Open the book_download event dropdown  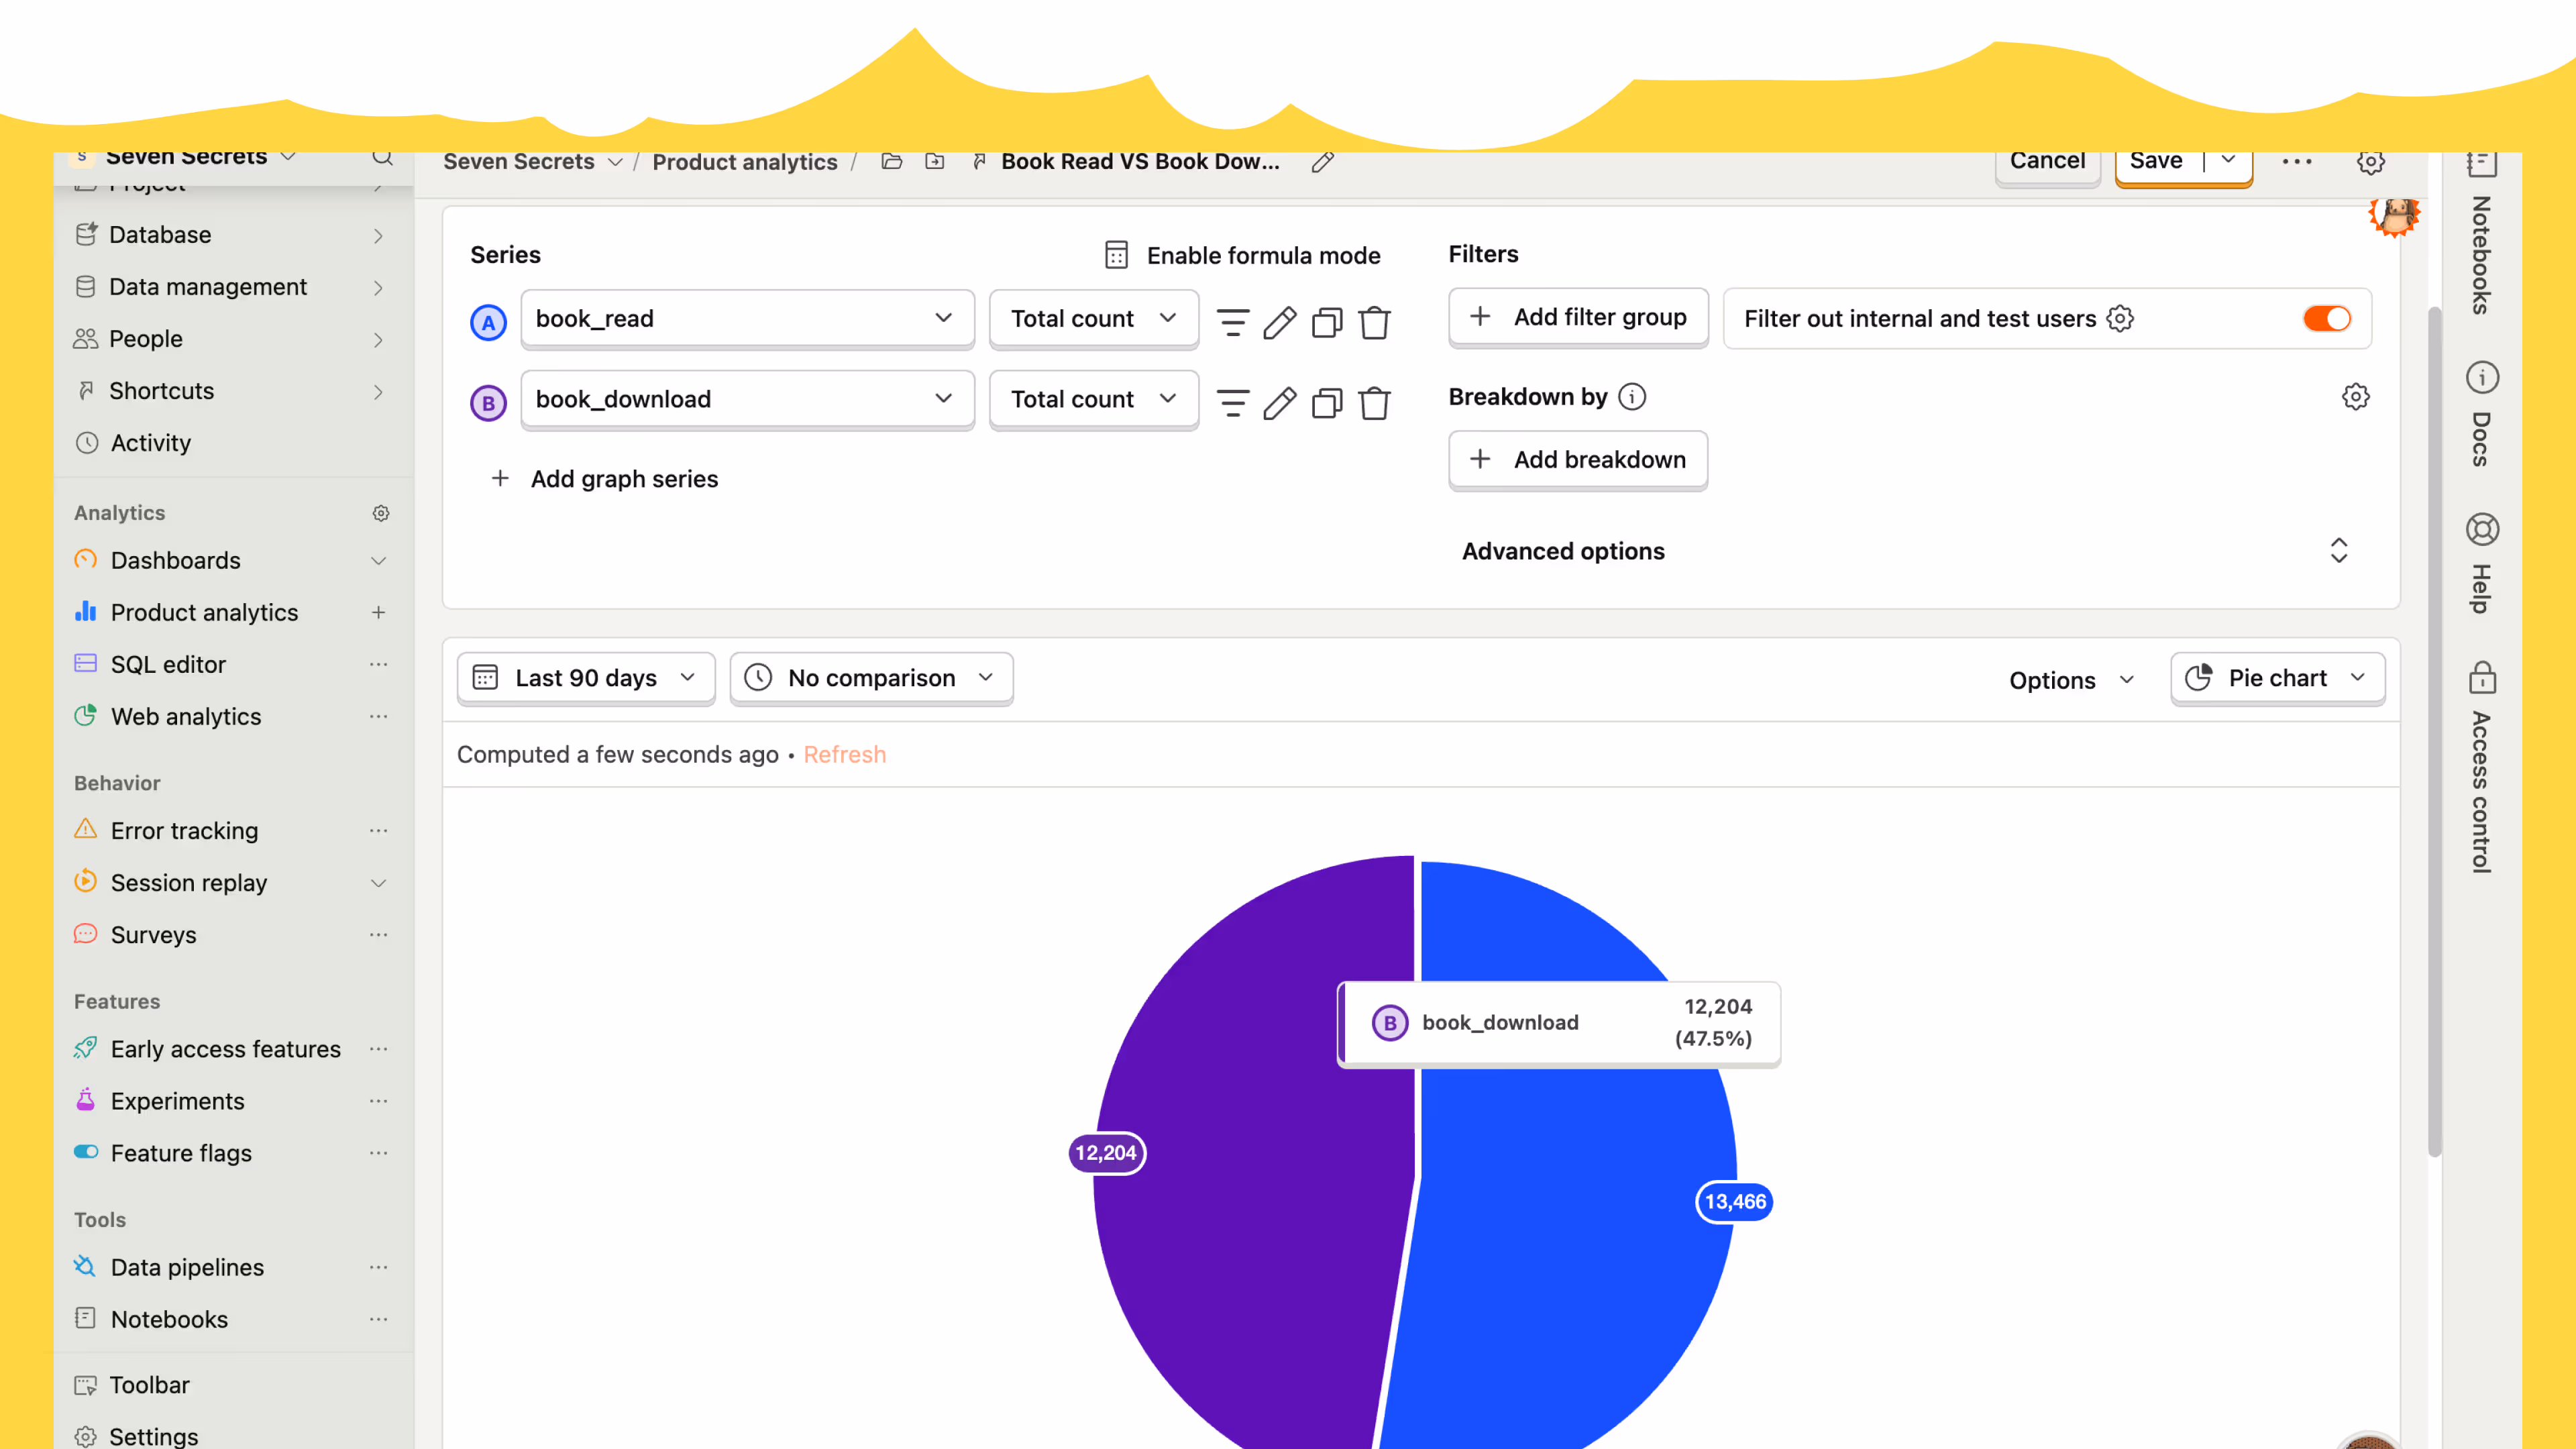747,399
